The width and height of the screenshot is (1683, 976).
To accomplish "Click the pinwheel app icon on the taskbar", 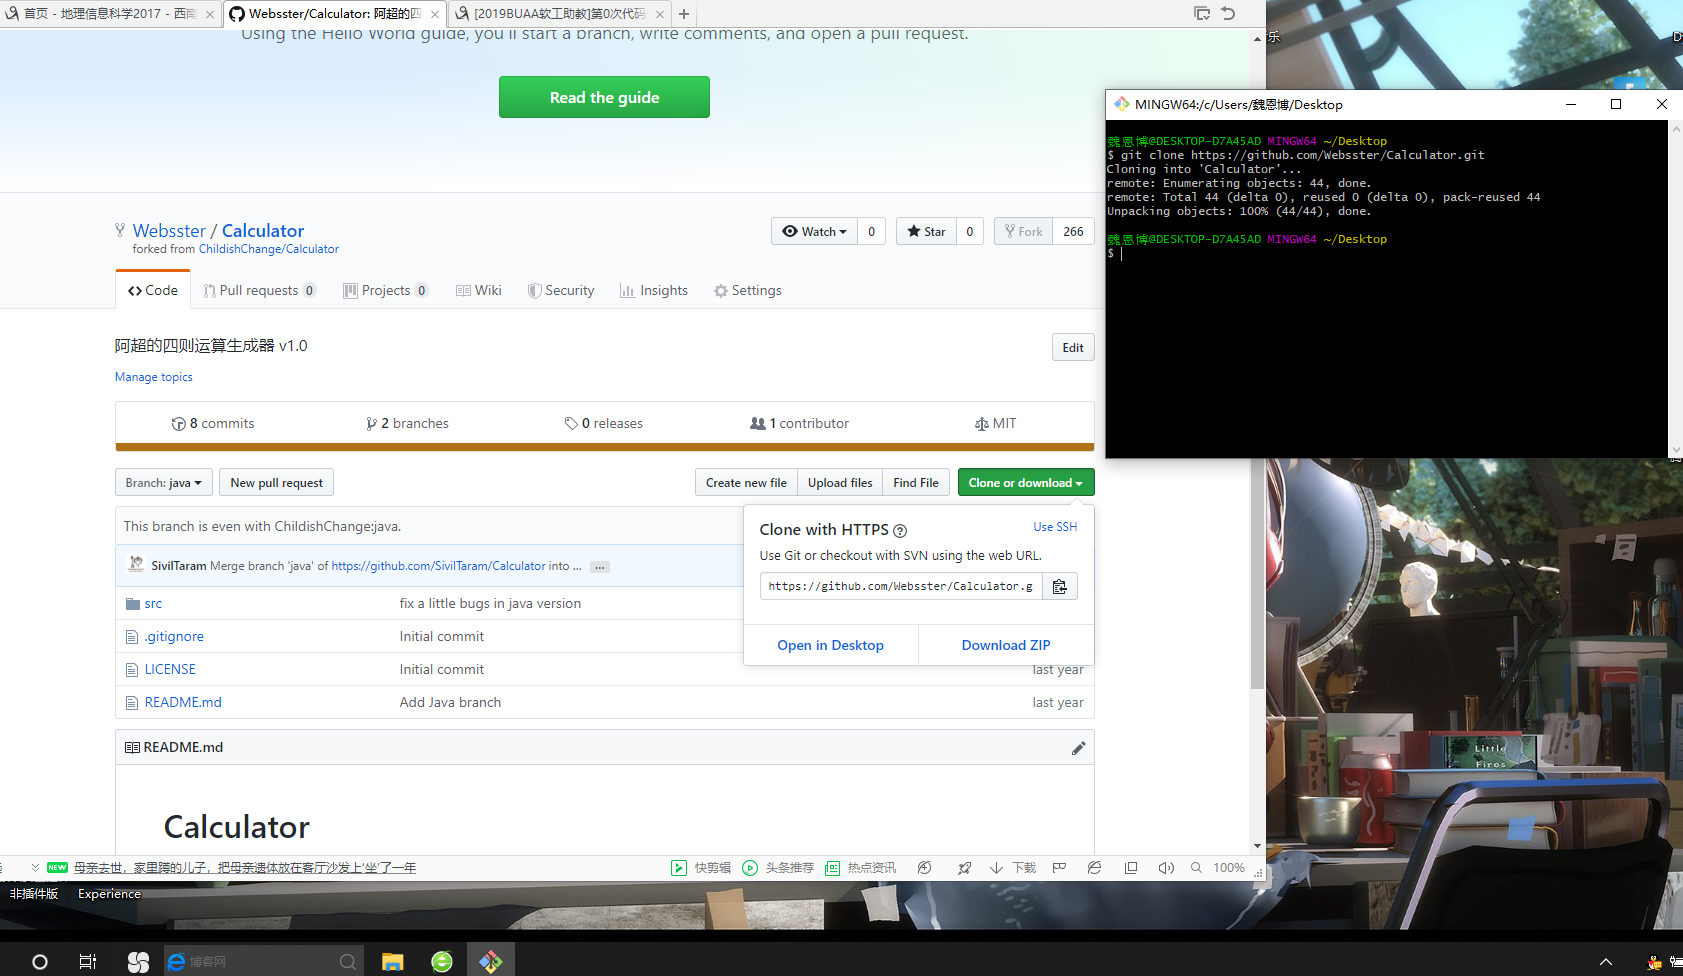I will [x=138, y=962].
